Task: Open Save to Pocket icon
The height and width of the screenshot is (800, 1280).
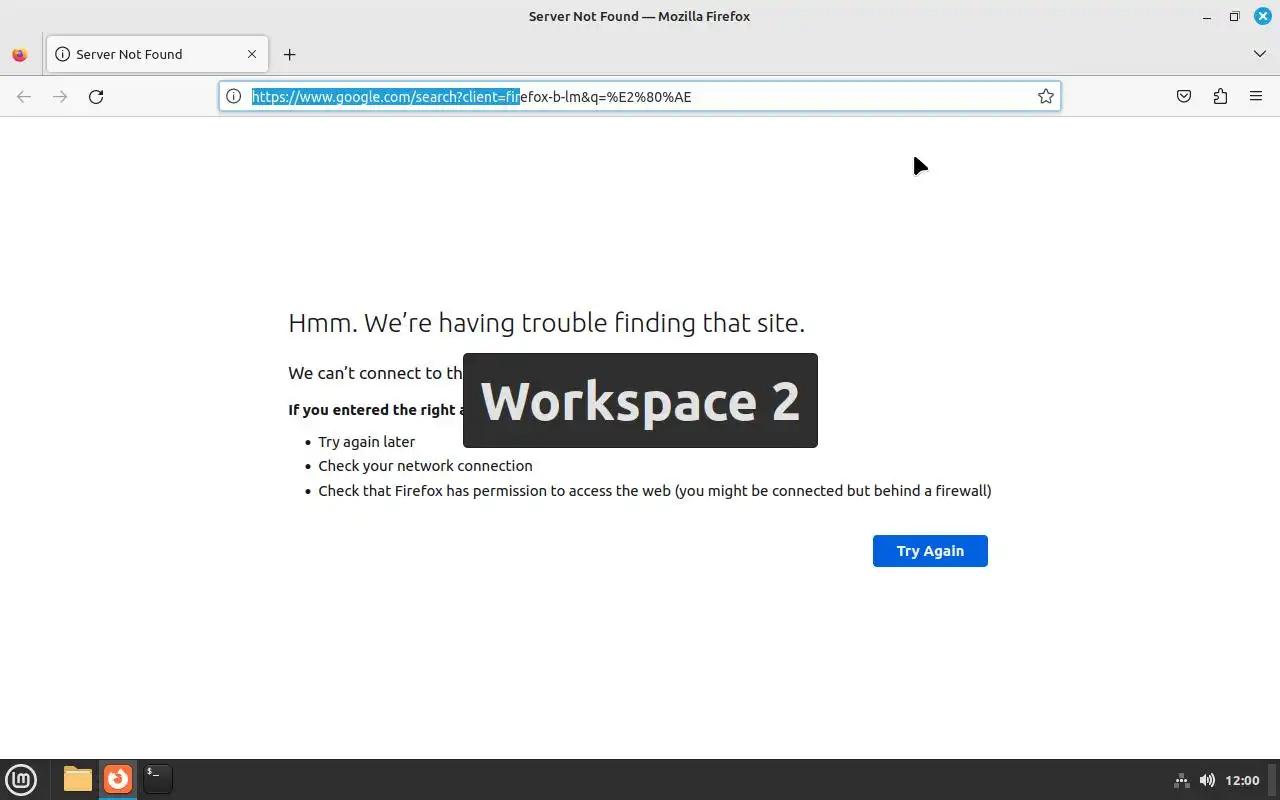Action: point(1184,96)
